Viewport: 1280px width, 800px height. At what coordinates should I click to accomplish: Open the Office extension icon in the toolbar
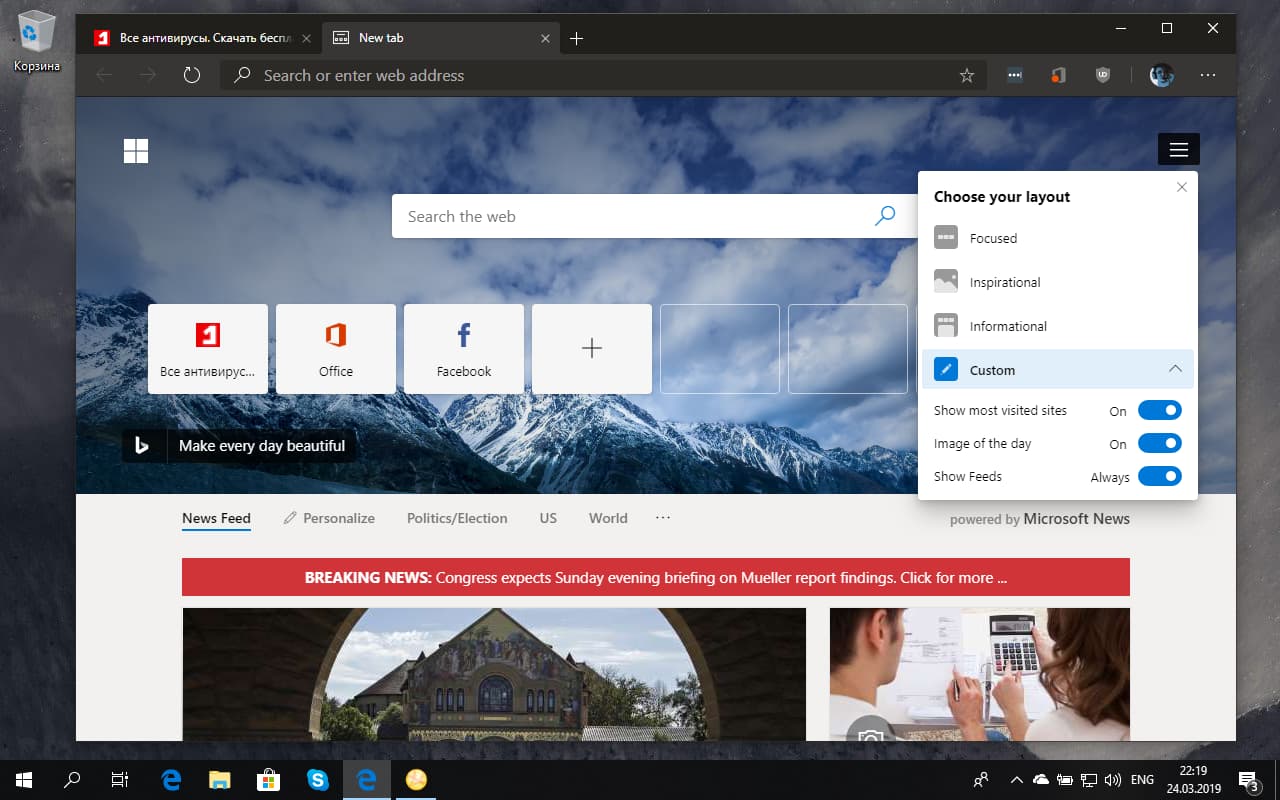1059,75
